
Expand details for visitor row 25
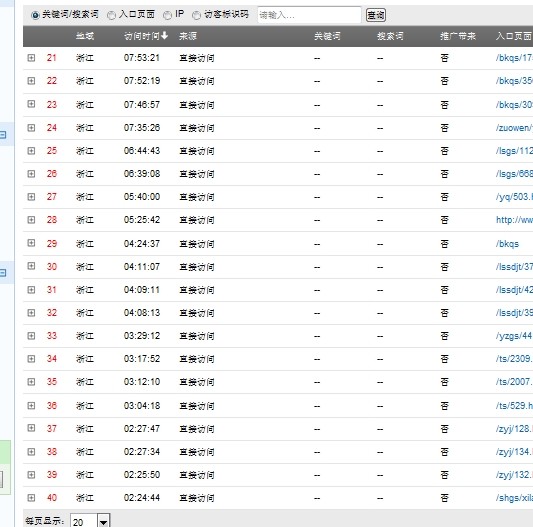click(x=31, y=151)
